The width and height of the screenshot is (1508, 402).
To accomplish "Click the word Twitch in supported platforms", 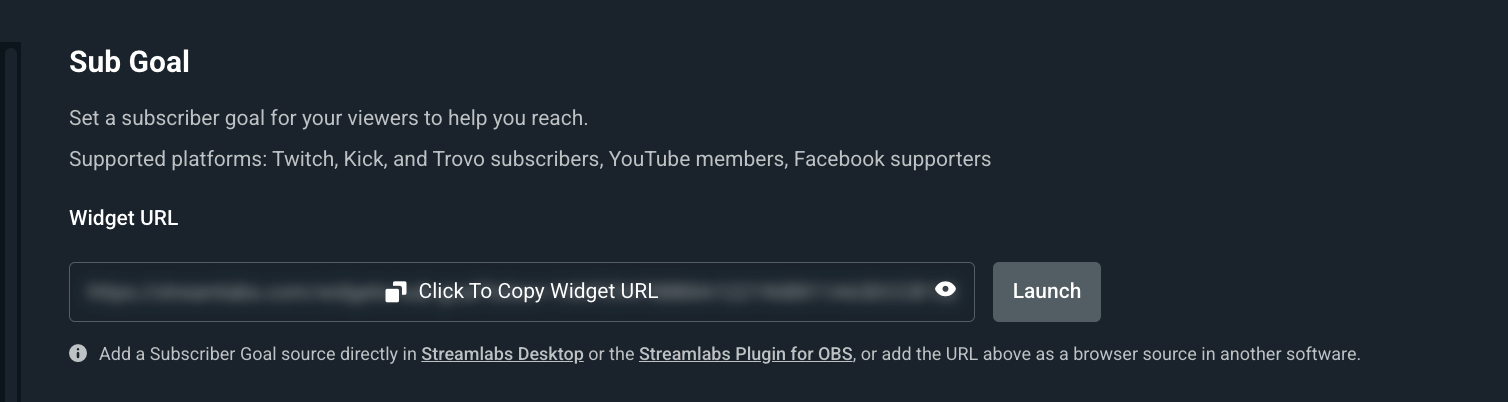I will point(302,159).
